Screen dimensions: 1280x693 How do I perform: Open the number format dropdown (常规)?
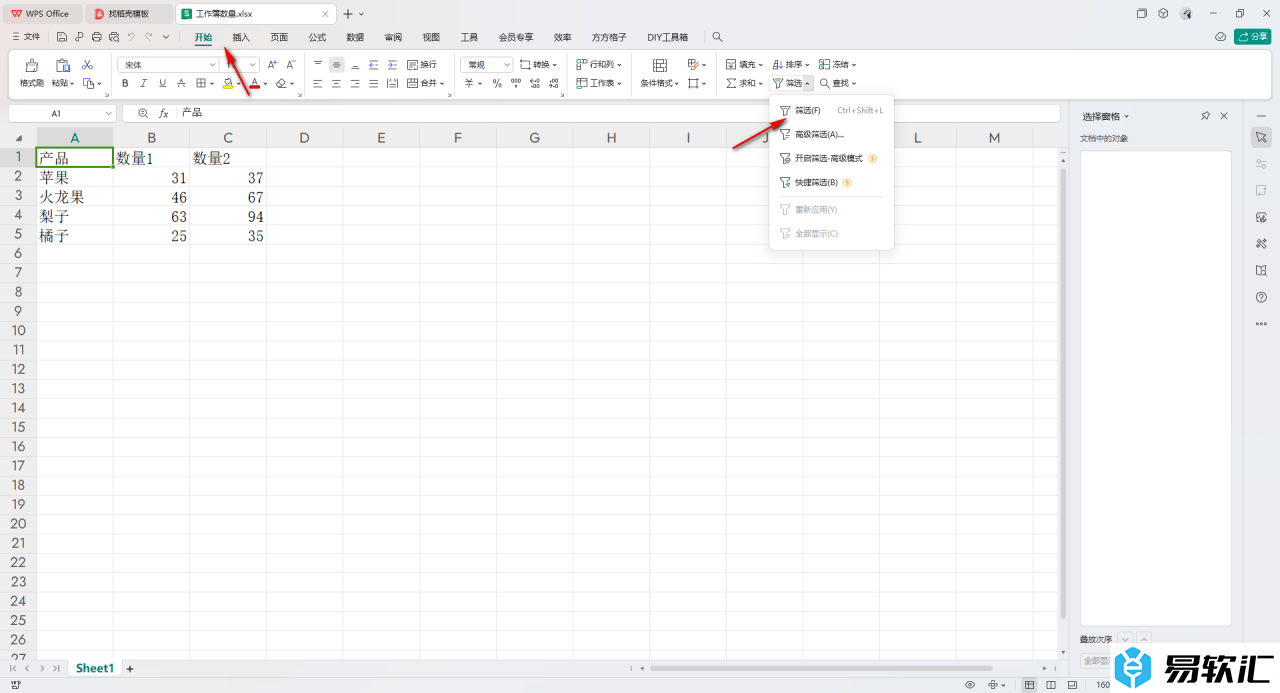click(x=506, y=64)
